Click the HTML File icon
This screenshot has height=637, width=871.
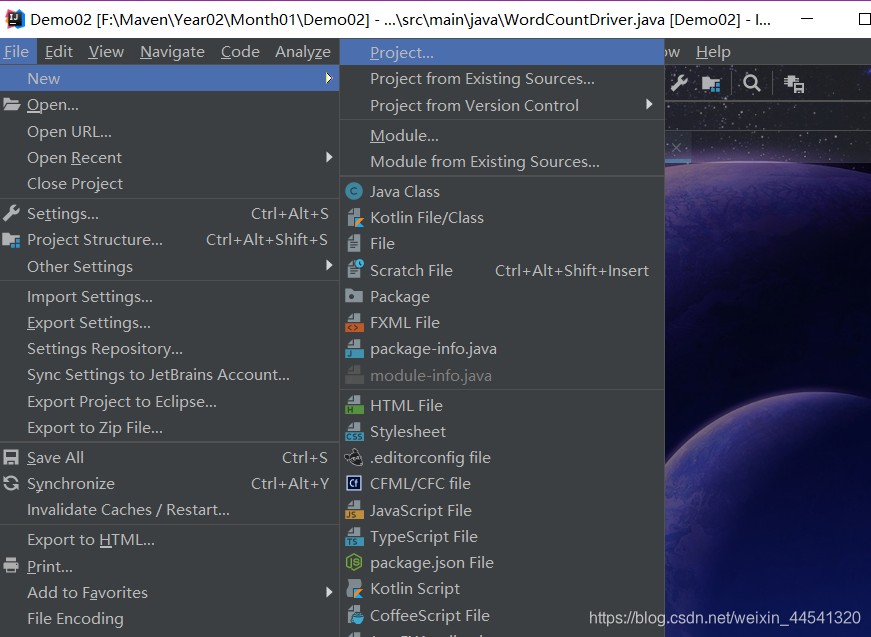(x=354, y=405)
